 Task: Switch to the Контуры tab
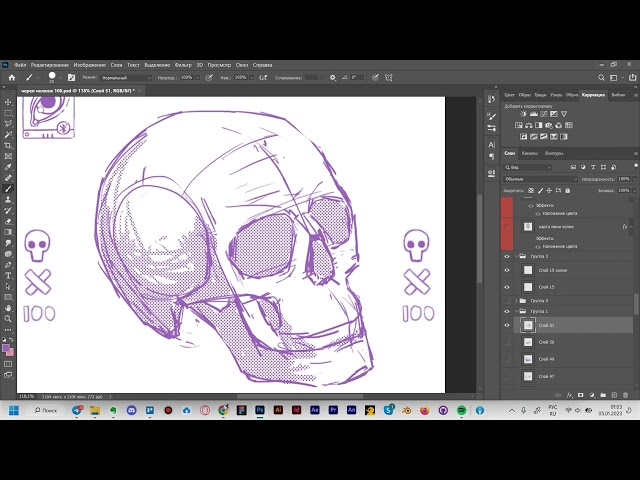pyautogui.click(x=554, y=153)
